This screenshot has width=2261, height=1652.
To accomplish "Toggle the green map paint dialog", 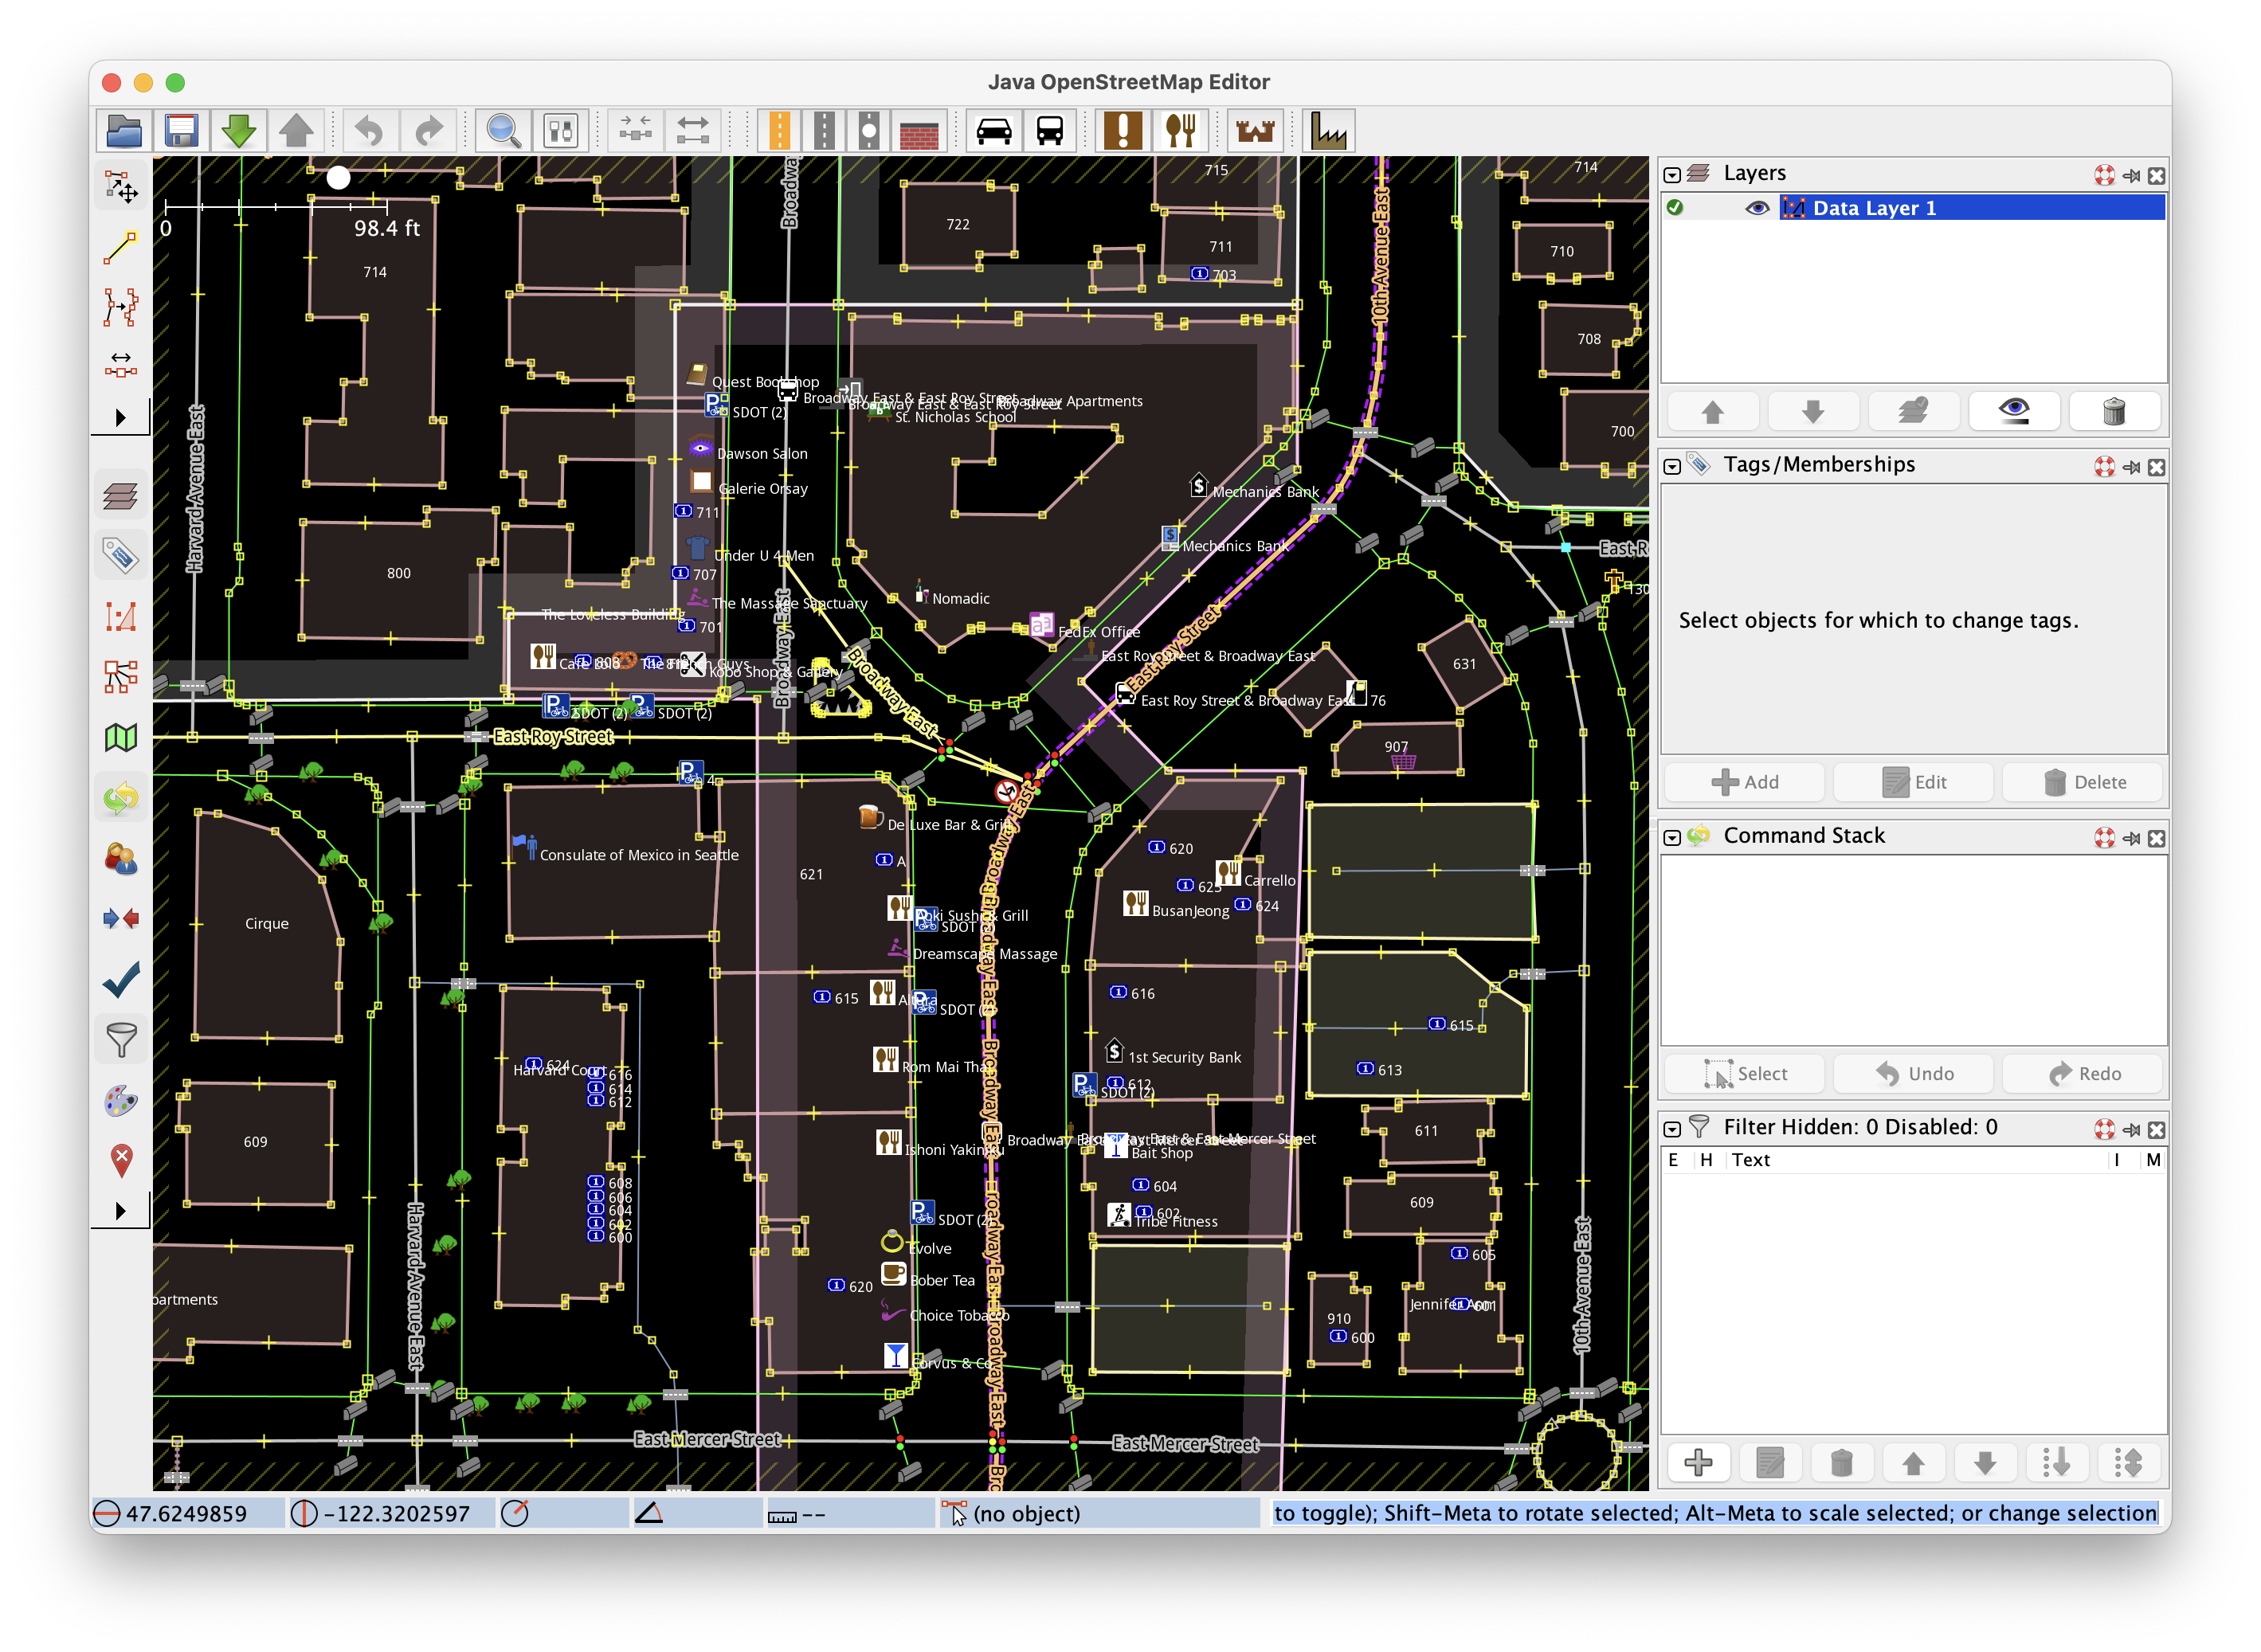I will (x=121, y=738).
